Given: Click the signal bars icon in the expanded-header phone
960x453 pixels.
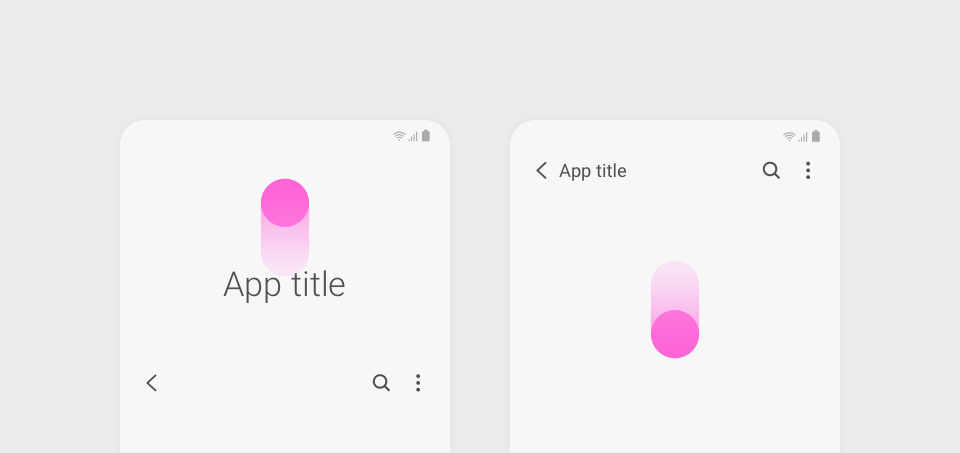Looking at the screenshot, I should pos(413,137).
